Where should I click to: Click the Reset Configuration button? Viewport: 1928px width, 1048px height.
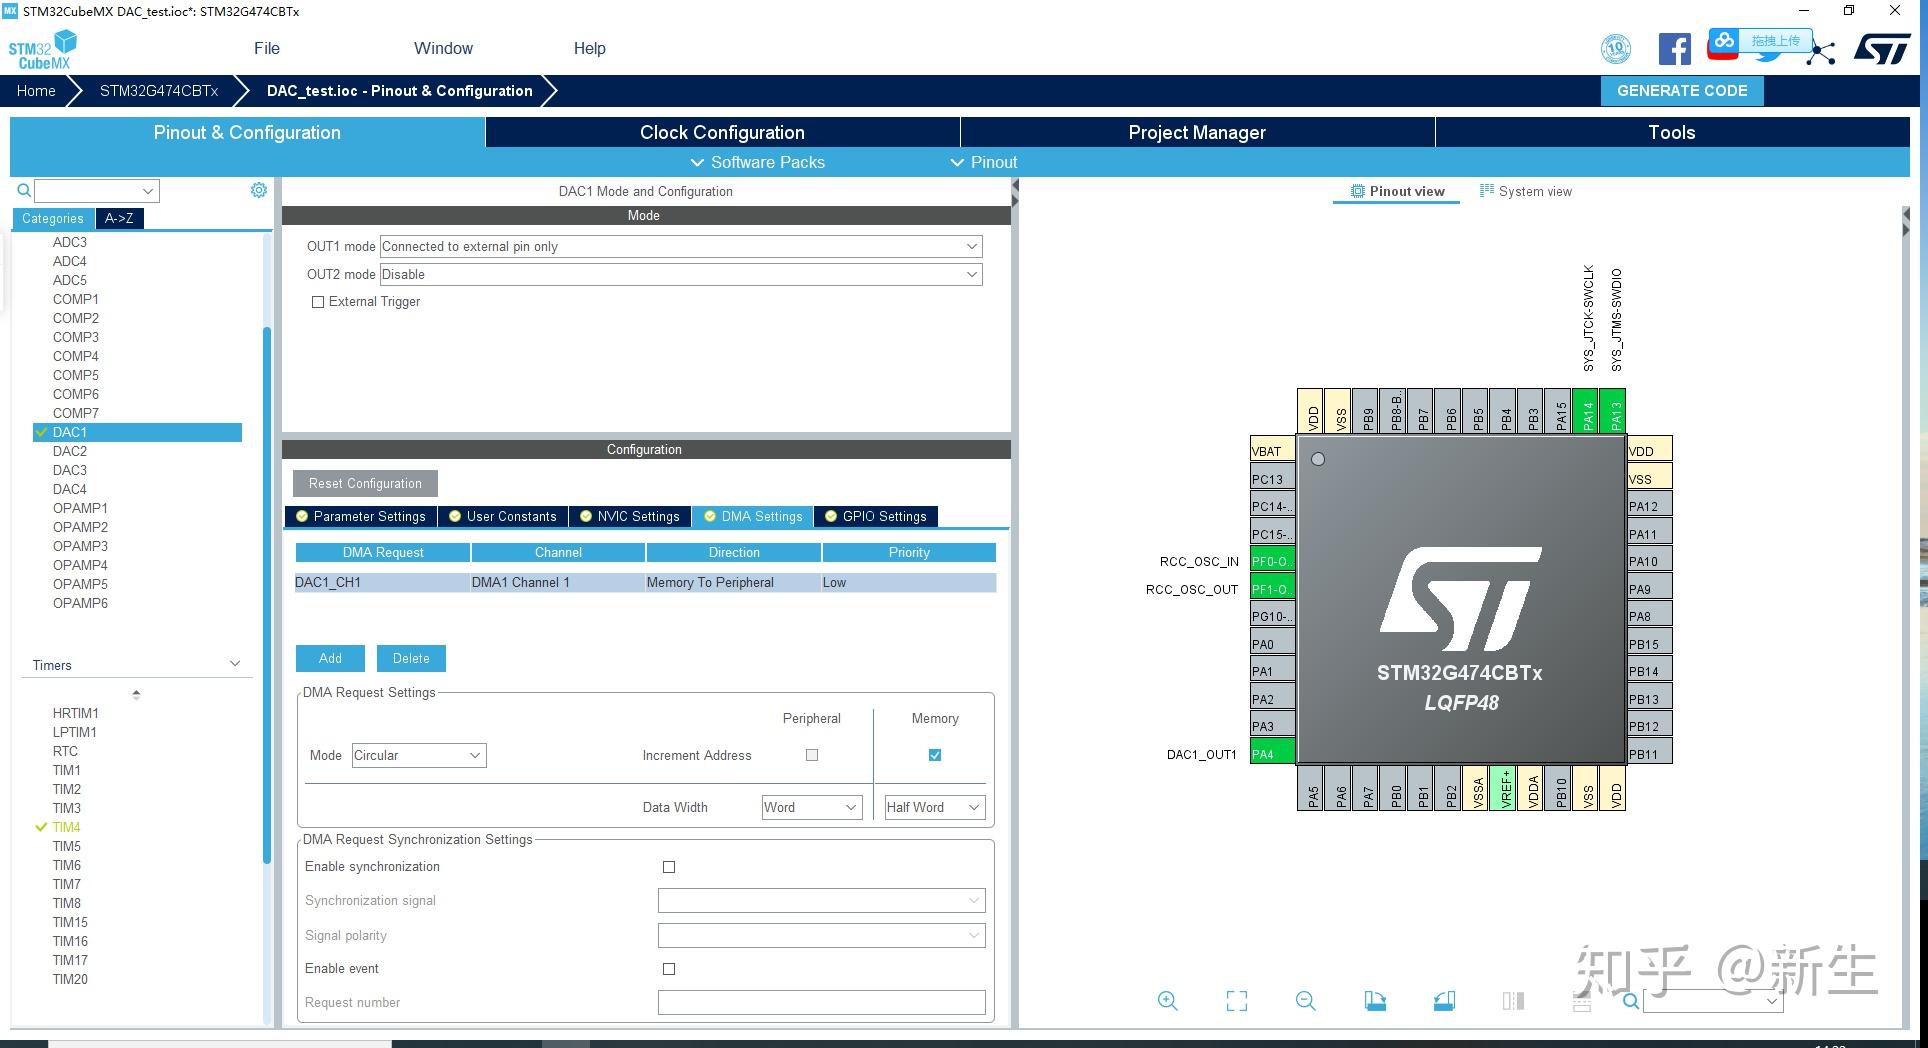click(364, 483)
